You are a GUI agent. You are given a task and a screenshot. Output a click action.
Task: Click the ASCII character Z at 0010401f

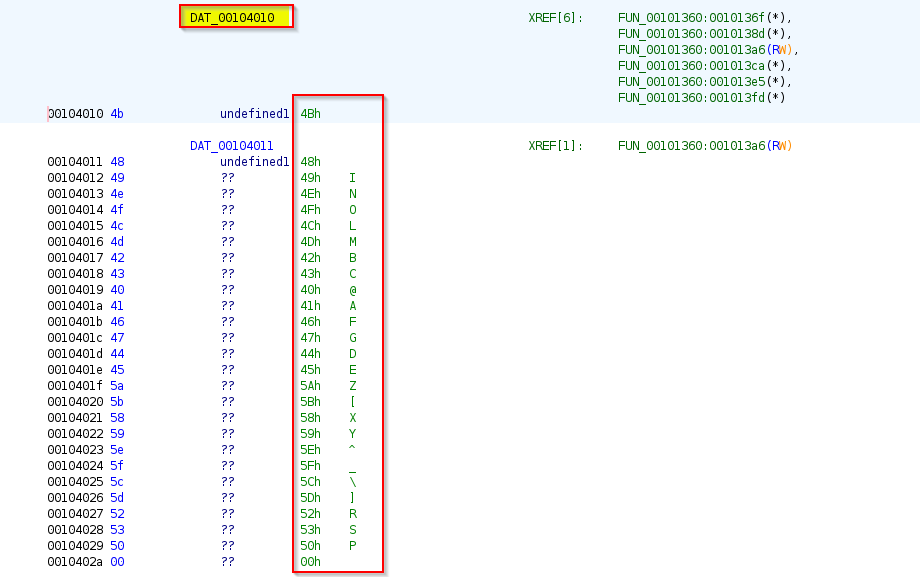tap(353, 386)
